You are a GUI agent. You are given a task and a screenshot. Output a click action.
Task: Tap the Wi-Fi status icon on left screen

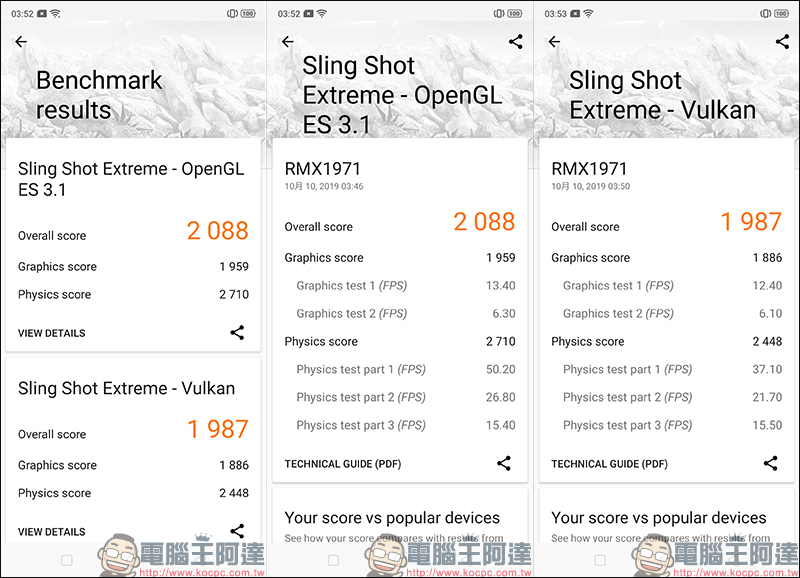coord(55,14)
